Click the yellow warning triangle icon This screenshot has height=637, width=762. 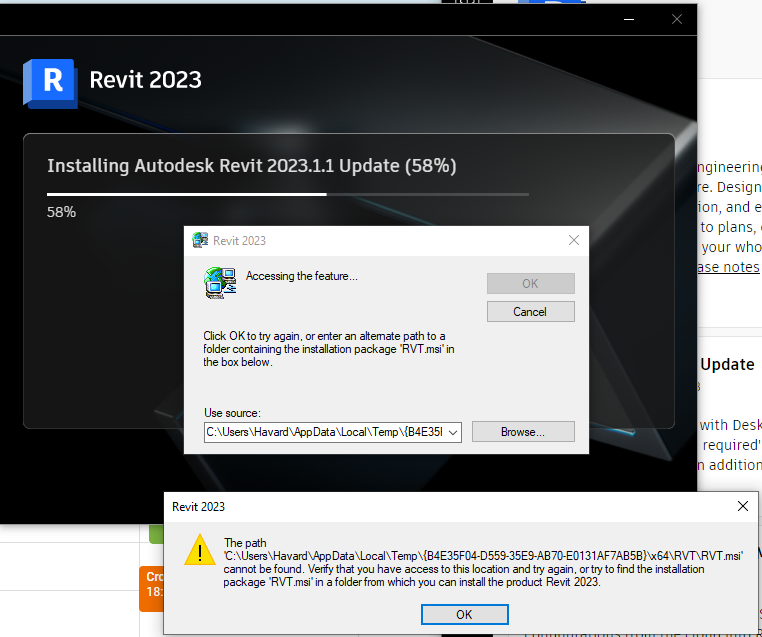200,550
